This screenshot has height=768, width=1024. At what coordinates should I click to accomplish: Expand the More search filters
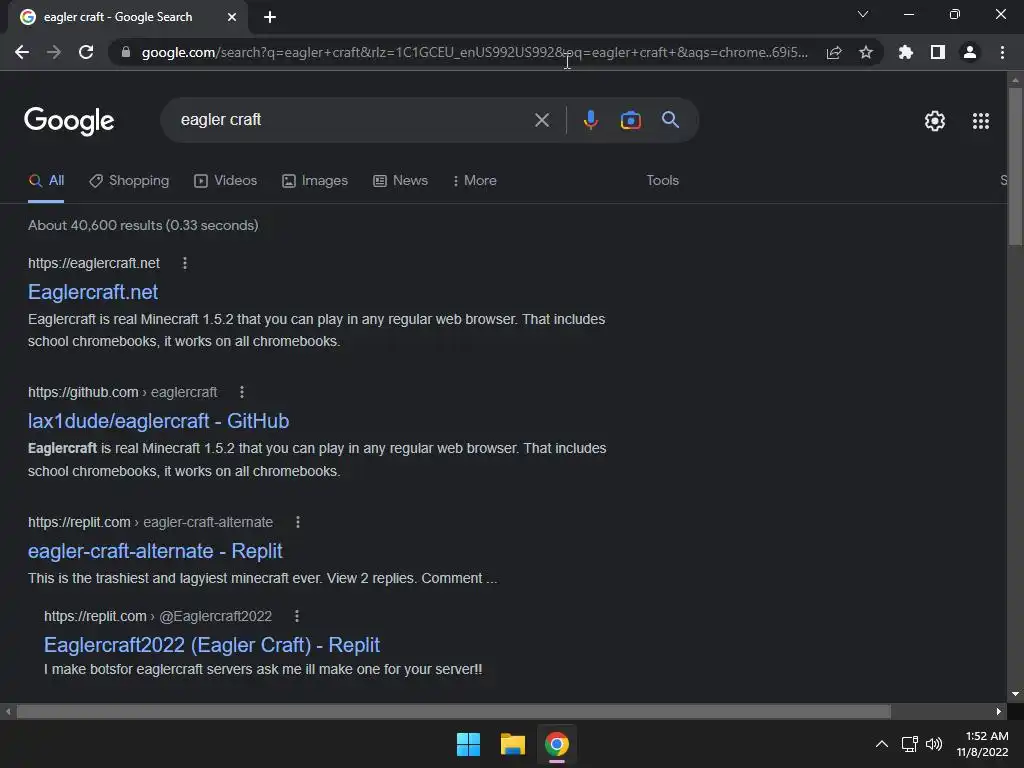[475, 181]
